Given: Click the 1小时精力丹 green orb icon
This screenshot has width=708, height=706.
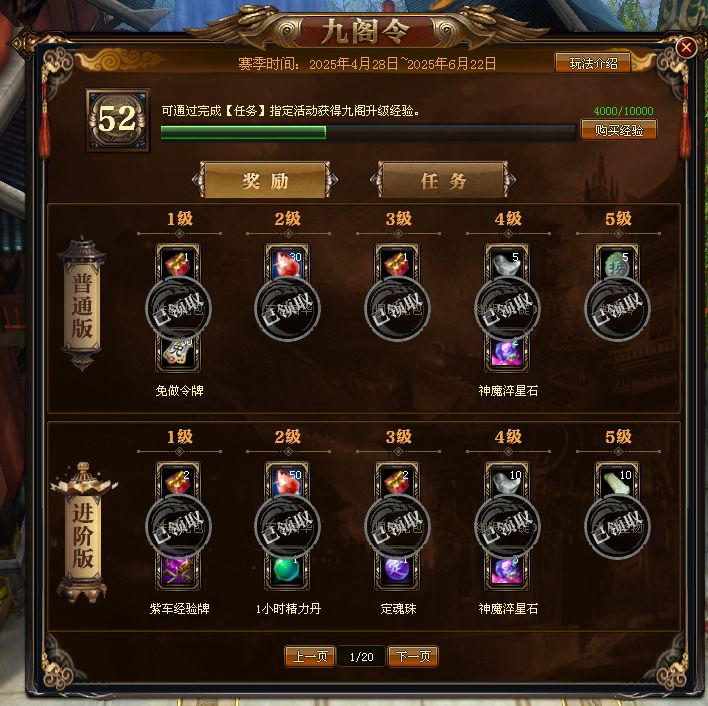Looking at the screenshot, I should click(288, 571).
